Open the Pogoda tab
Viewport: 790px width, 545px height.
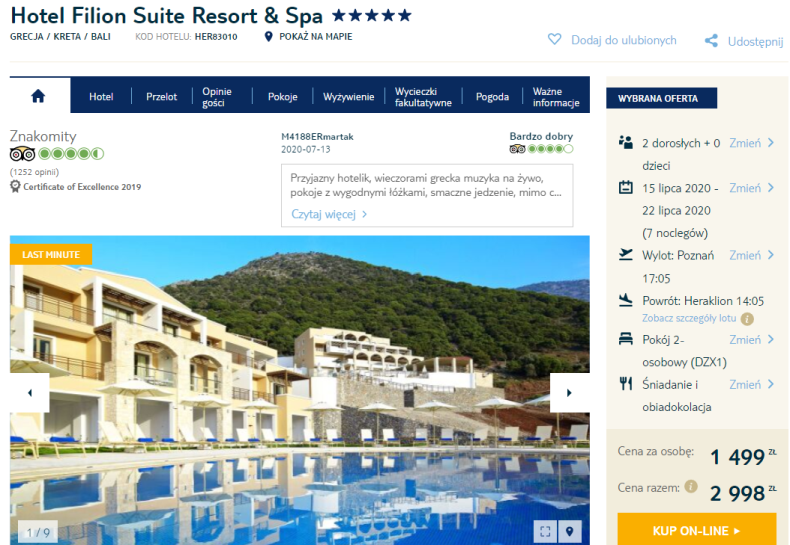(492, 96)
